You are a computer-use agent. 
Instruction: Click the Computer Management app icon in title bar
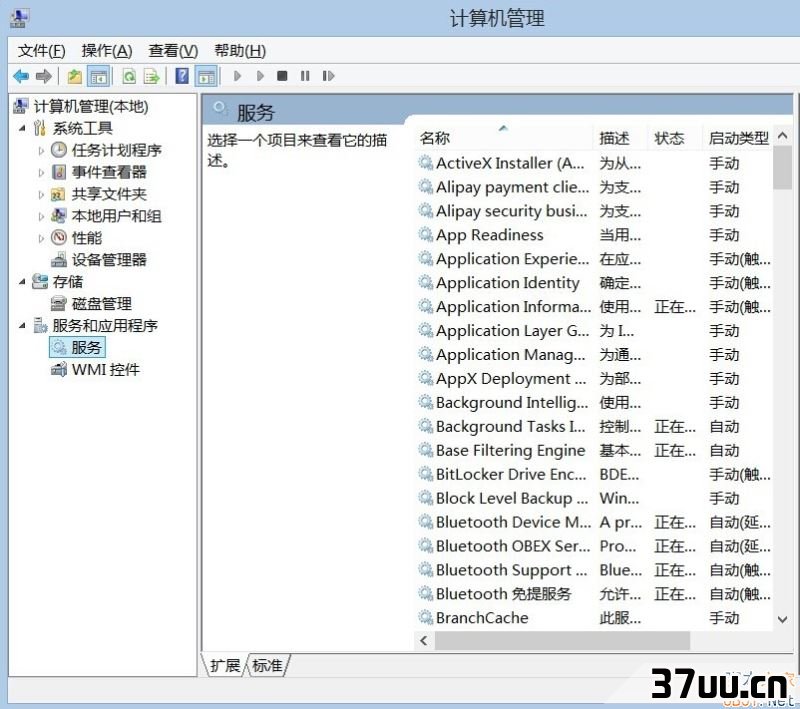(x=19, y=18)
